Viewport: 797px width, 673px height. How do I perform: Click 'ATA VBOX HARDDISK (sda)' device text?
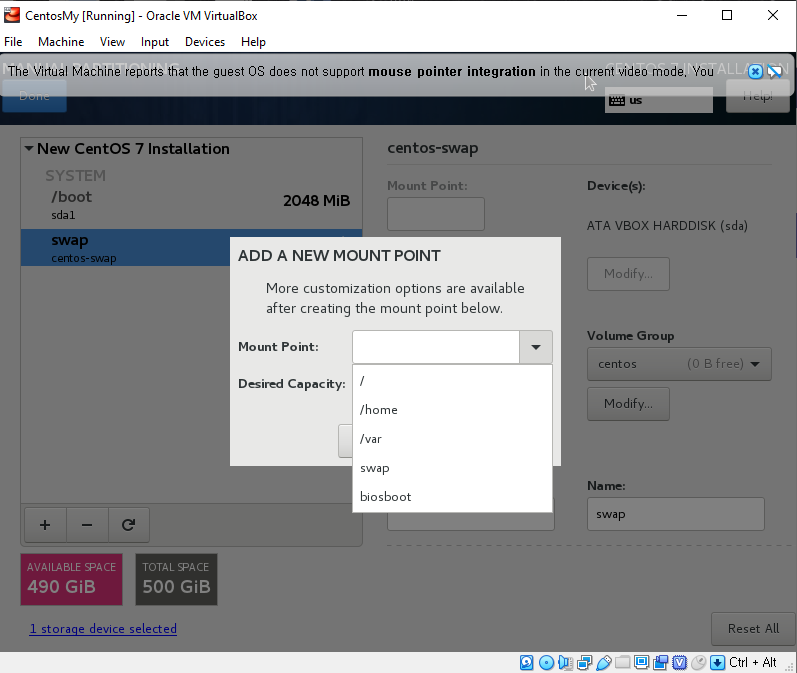coord(667,226)
